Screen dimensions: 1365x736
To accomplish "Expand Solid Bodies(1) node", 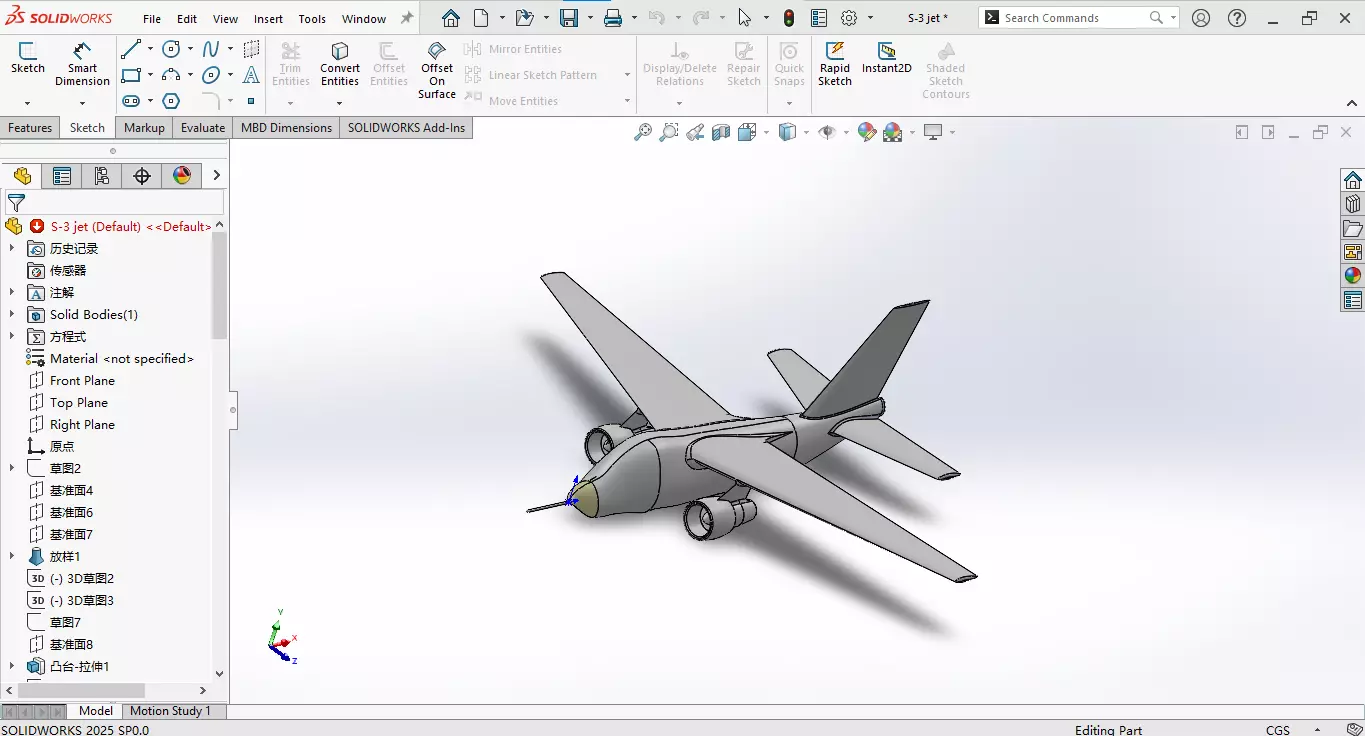I will (x=12, y=314).
